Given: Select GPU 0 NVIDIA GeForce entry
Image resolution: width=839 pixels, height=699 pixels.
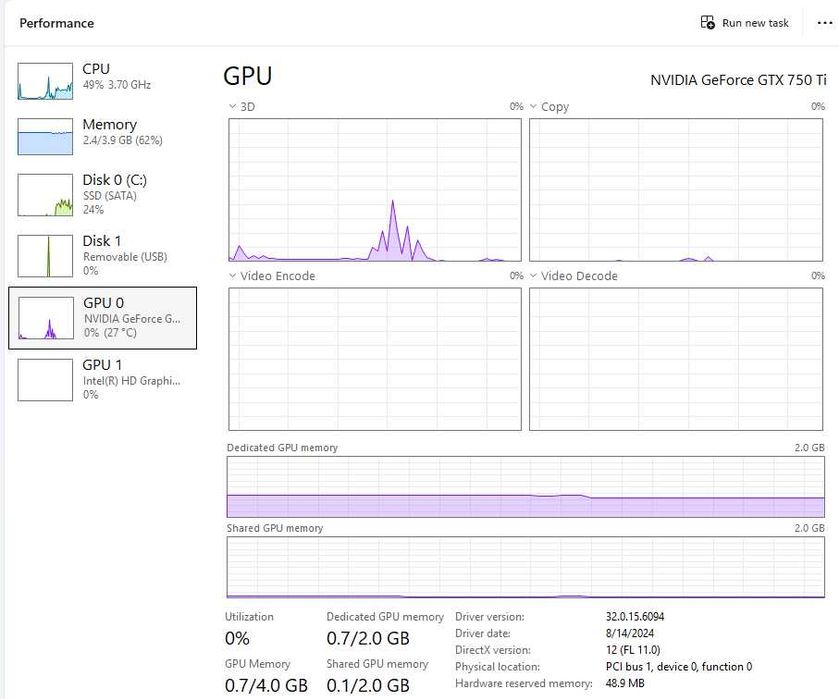Looking at the screenshot, I should point(103,318).
